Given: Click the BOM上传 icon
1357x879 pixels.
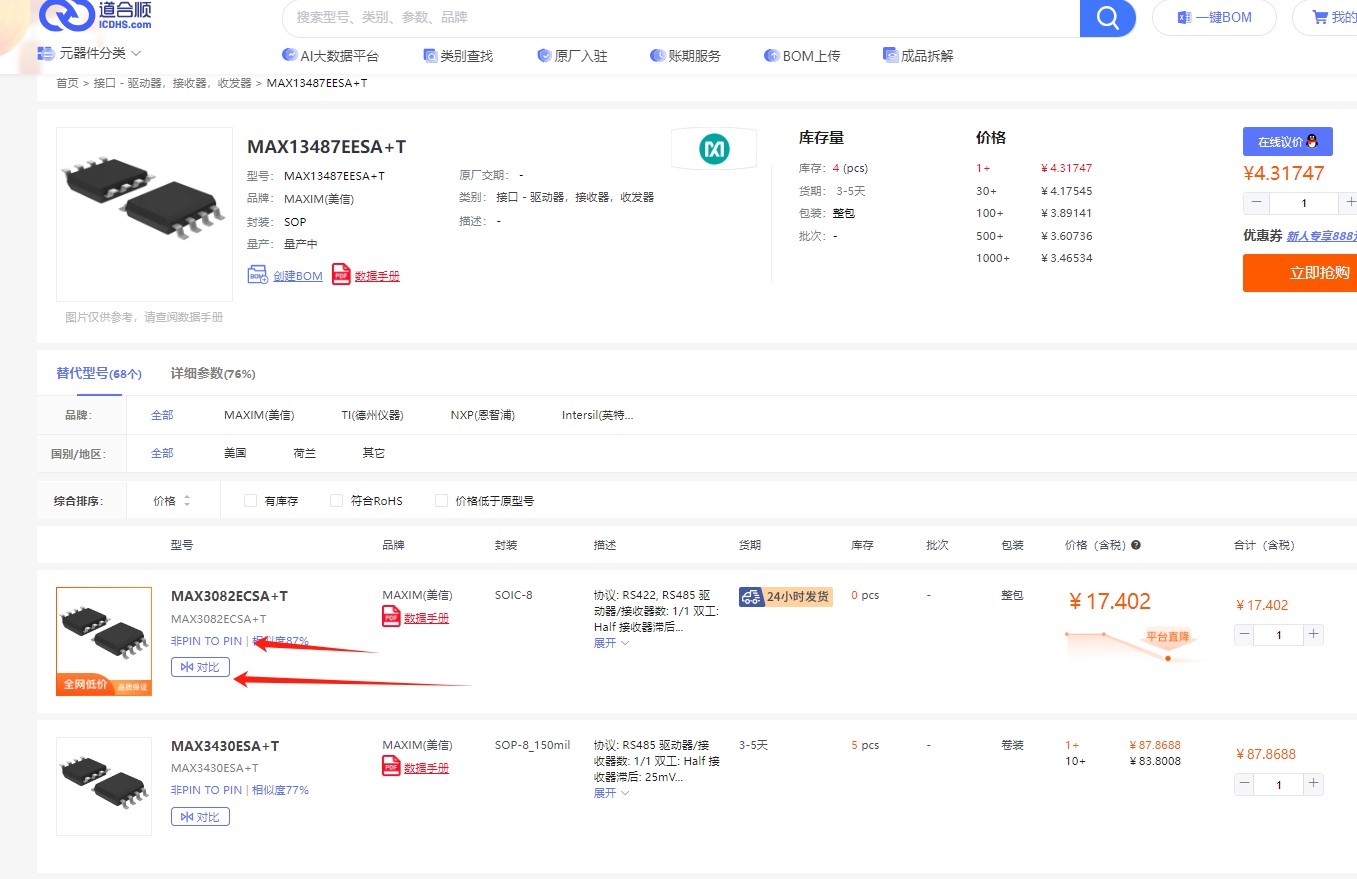Looking at the screenshot, I should pos(771,55).
